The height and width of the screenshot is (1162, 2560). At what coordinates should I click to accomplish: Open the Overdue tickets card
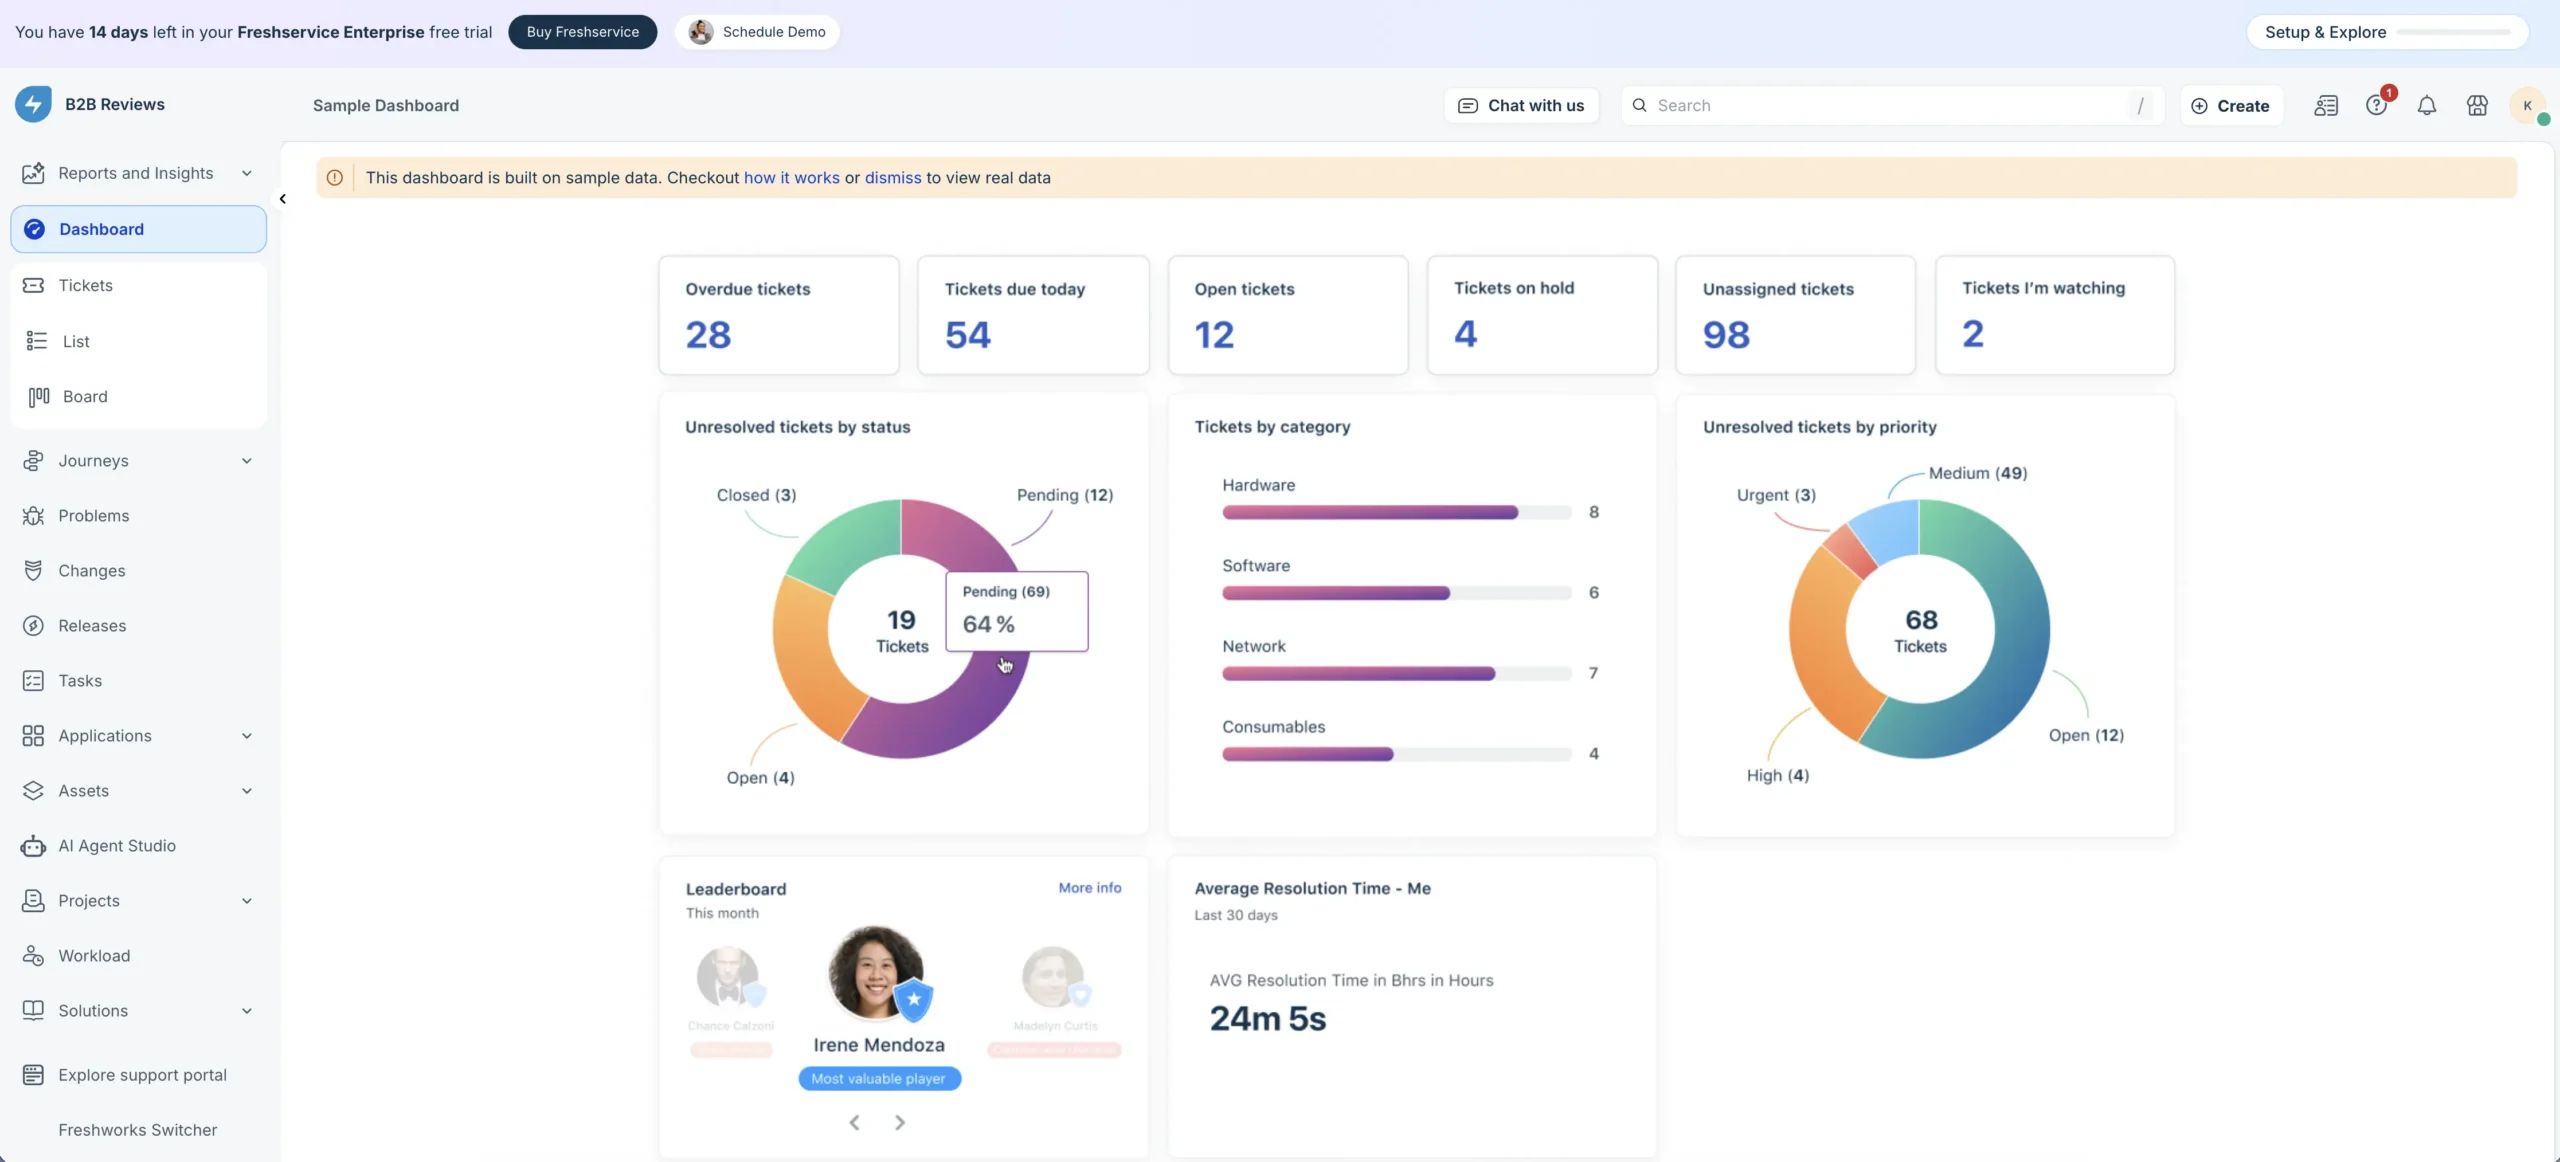pos(779,315)
